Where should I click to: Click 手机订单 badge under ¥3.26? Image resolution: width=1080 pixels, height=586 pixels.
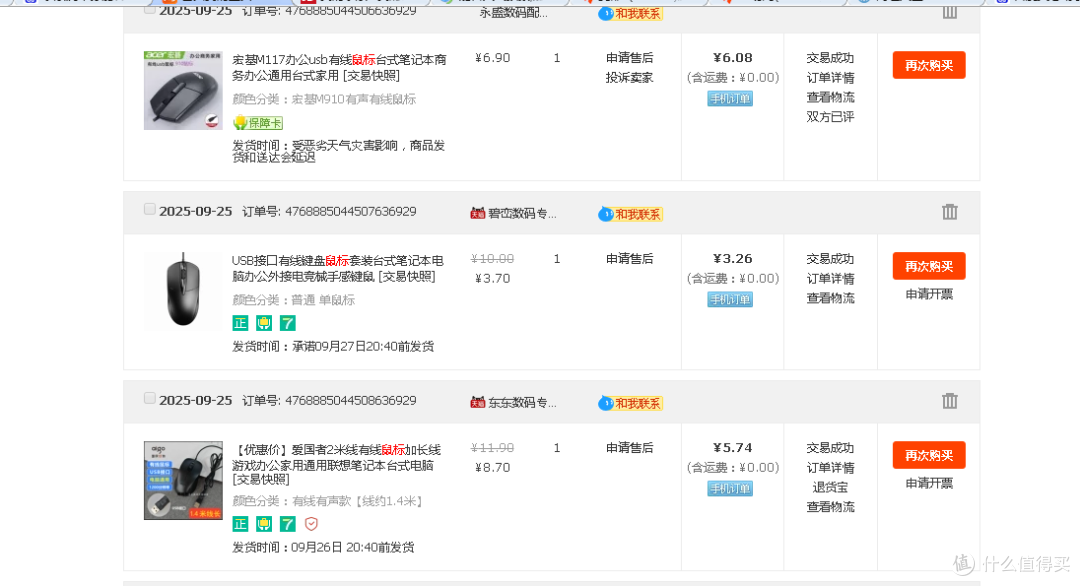click(730, 300)
